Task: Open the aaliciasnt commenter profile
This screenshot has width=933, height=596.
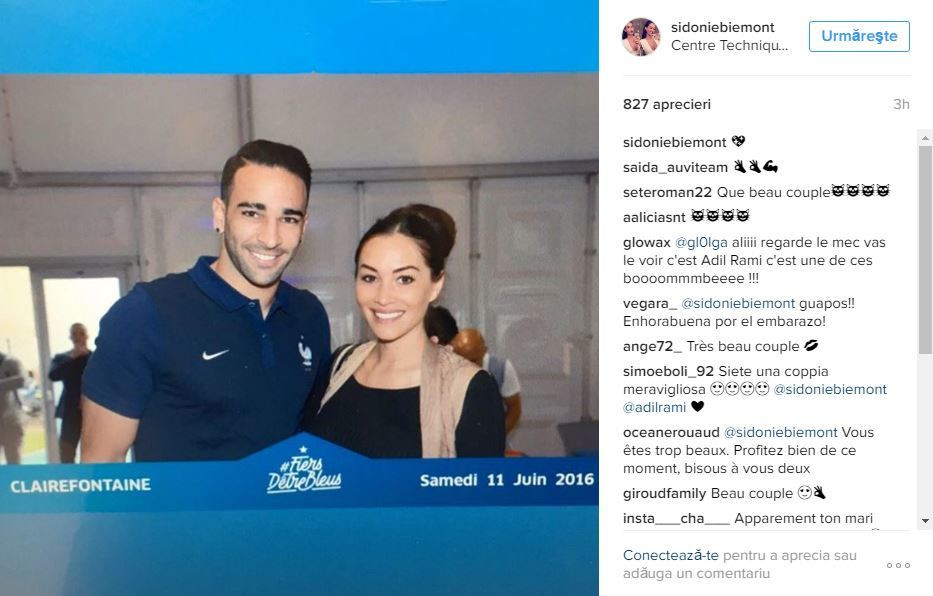Action: point(654,218)
